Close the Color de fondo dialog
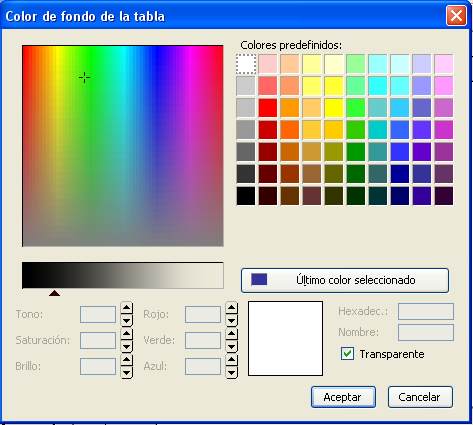Image resolution: width=473 pixels, height=425 pixels. [456, 15]
